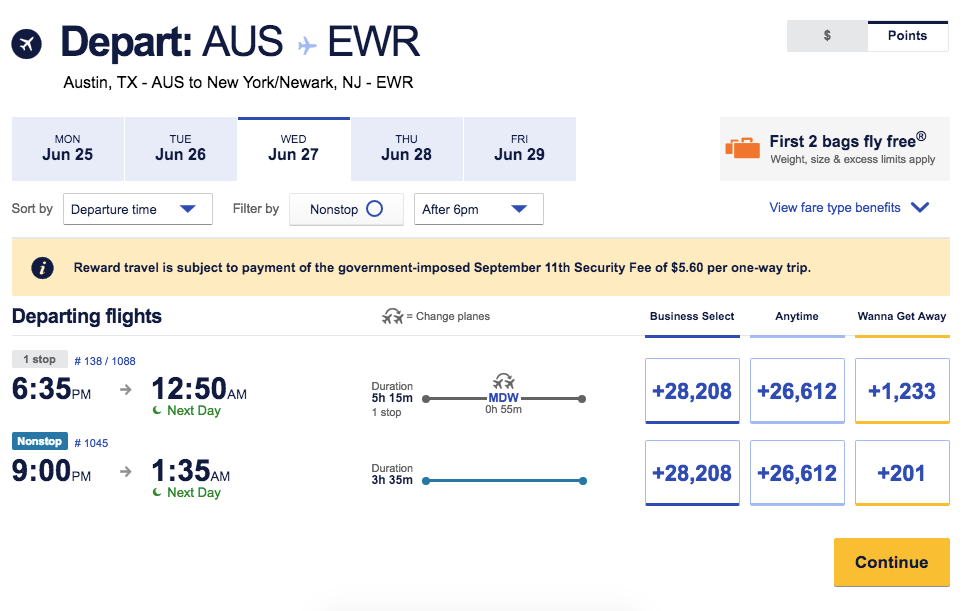Click the change planes icon above MDW

(504, 381)
